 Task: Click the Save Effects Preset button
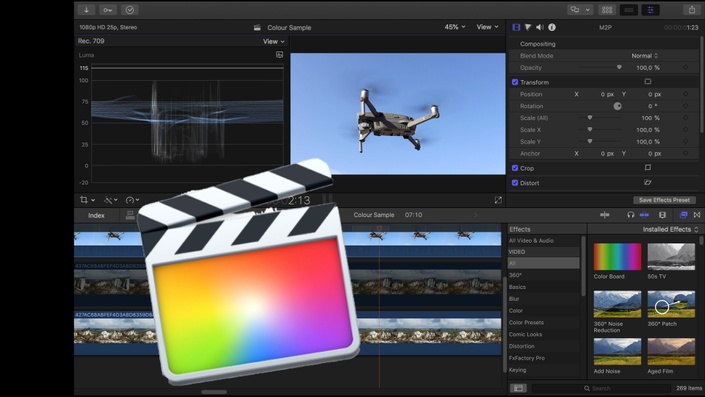(664, 200)
